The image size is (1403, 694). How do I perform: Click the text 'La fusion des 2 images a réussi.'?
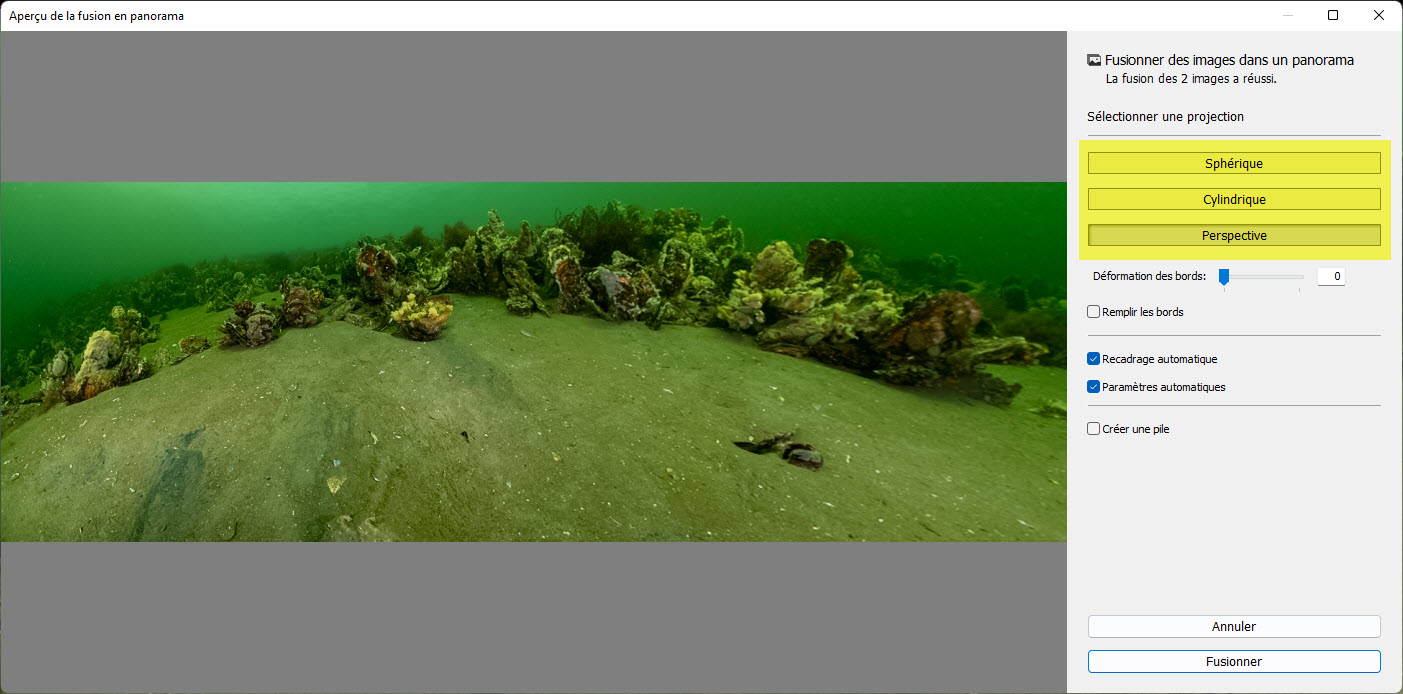(x=1191, y=78)
